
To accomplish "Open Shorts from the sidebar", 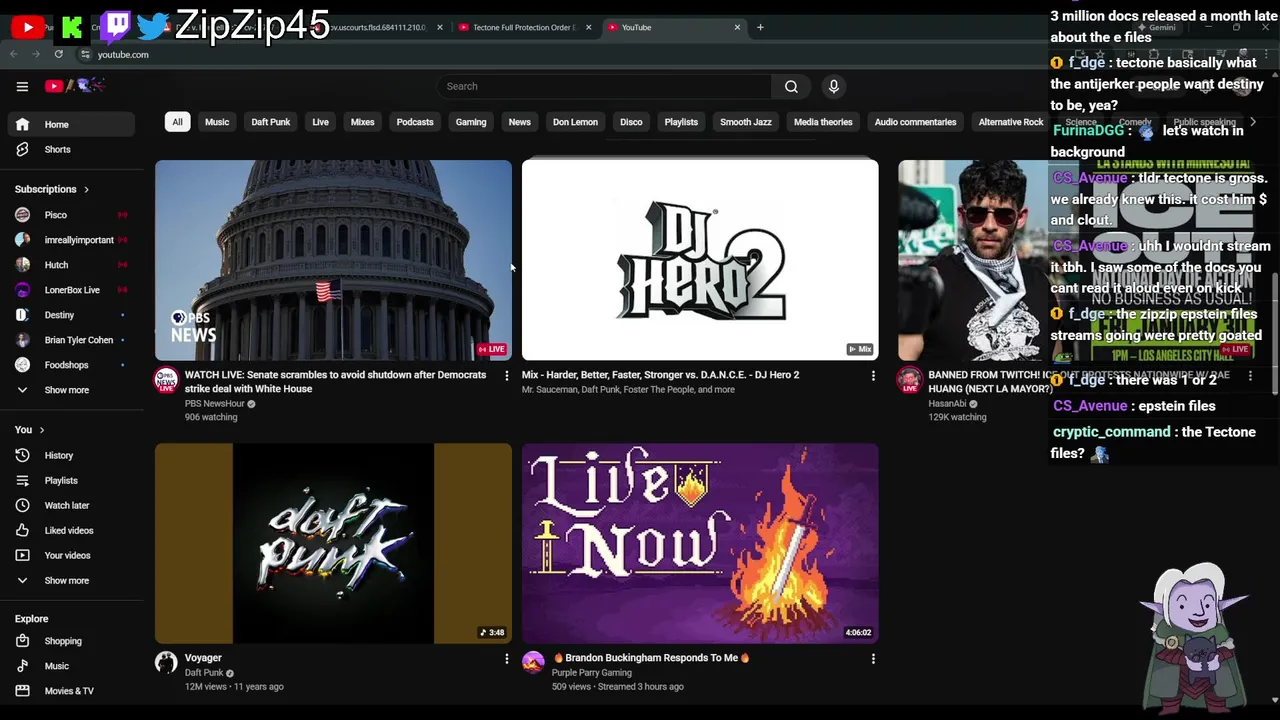I will (70, 149).
